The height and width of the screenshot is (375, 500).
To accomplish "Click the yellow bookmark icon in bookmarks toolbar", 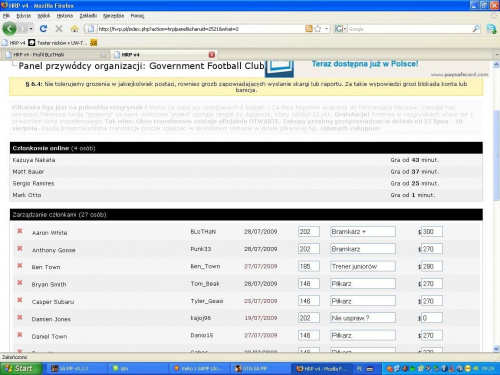I will (94, 43).
